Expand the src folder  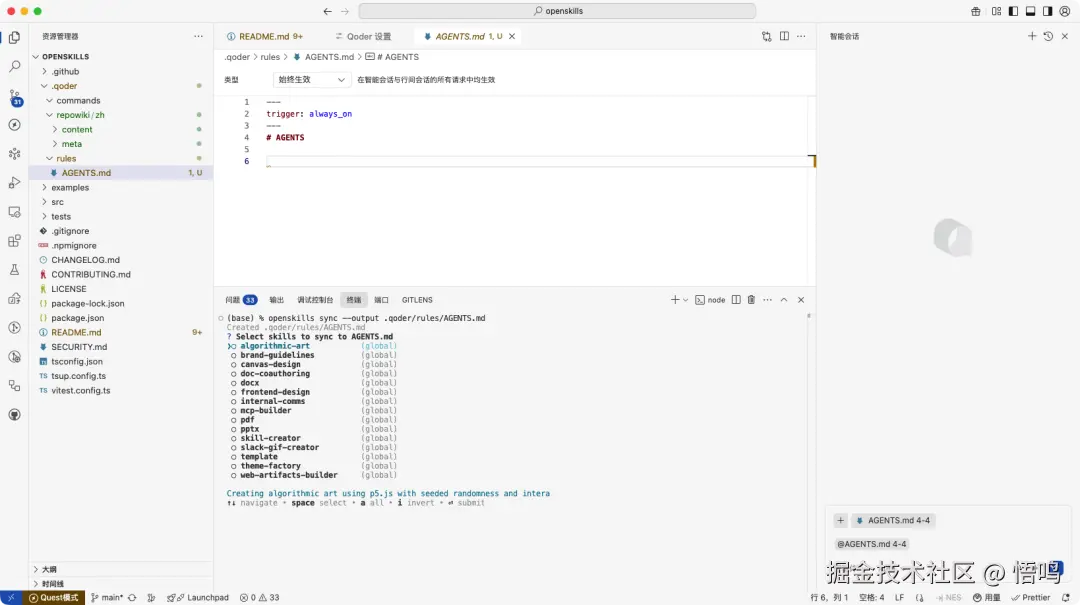57,202
